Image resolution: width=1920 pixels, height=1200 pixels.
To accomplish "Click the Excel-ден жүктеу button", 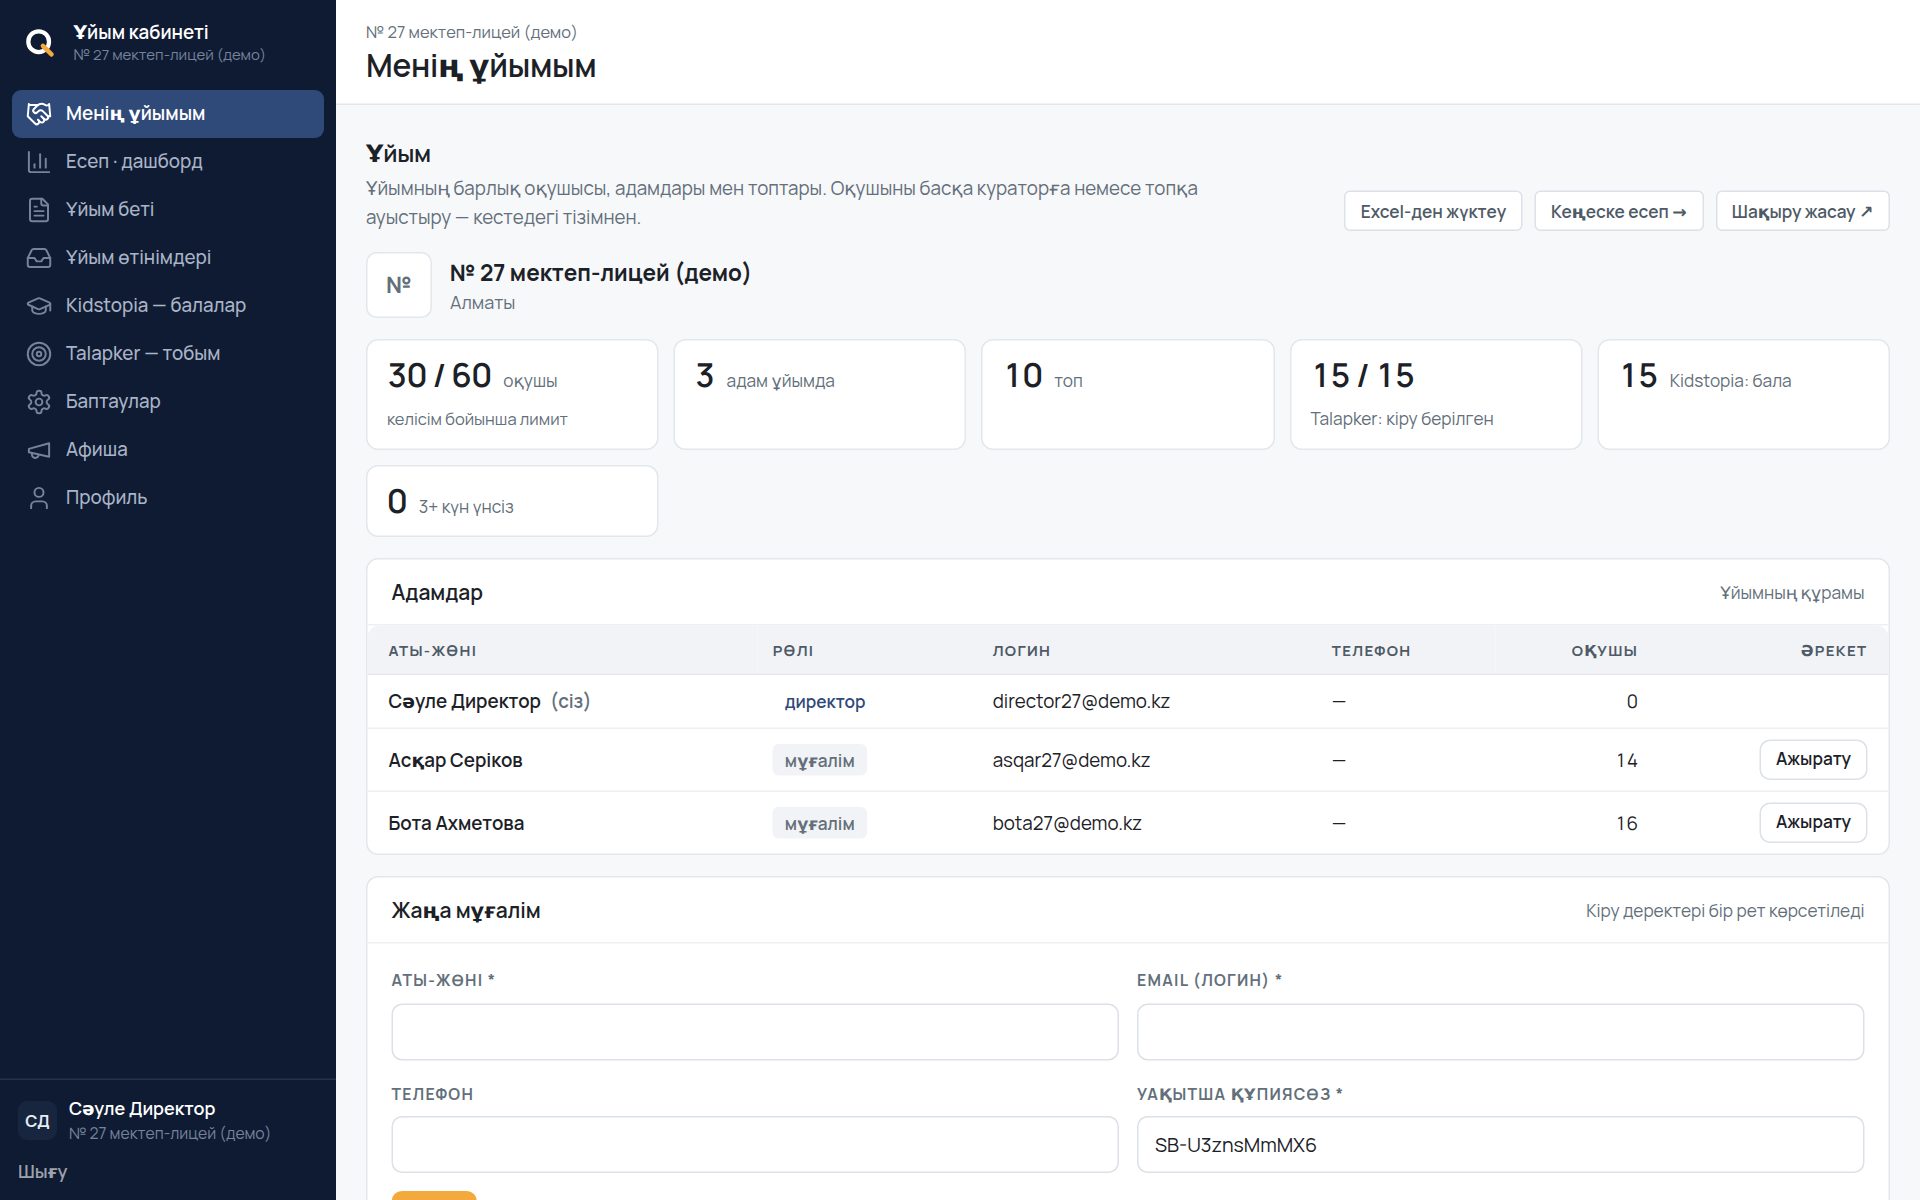I will 1432,211.
